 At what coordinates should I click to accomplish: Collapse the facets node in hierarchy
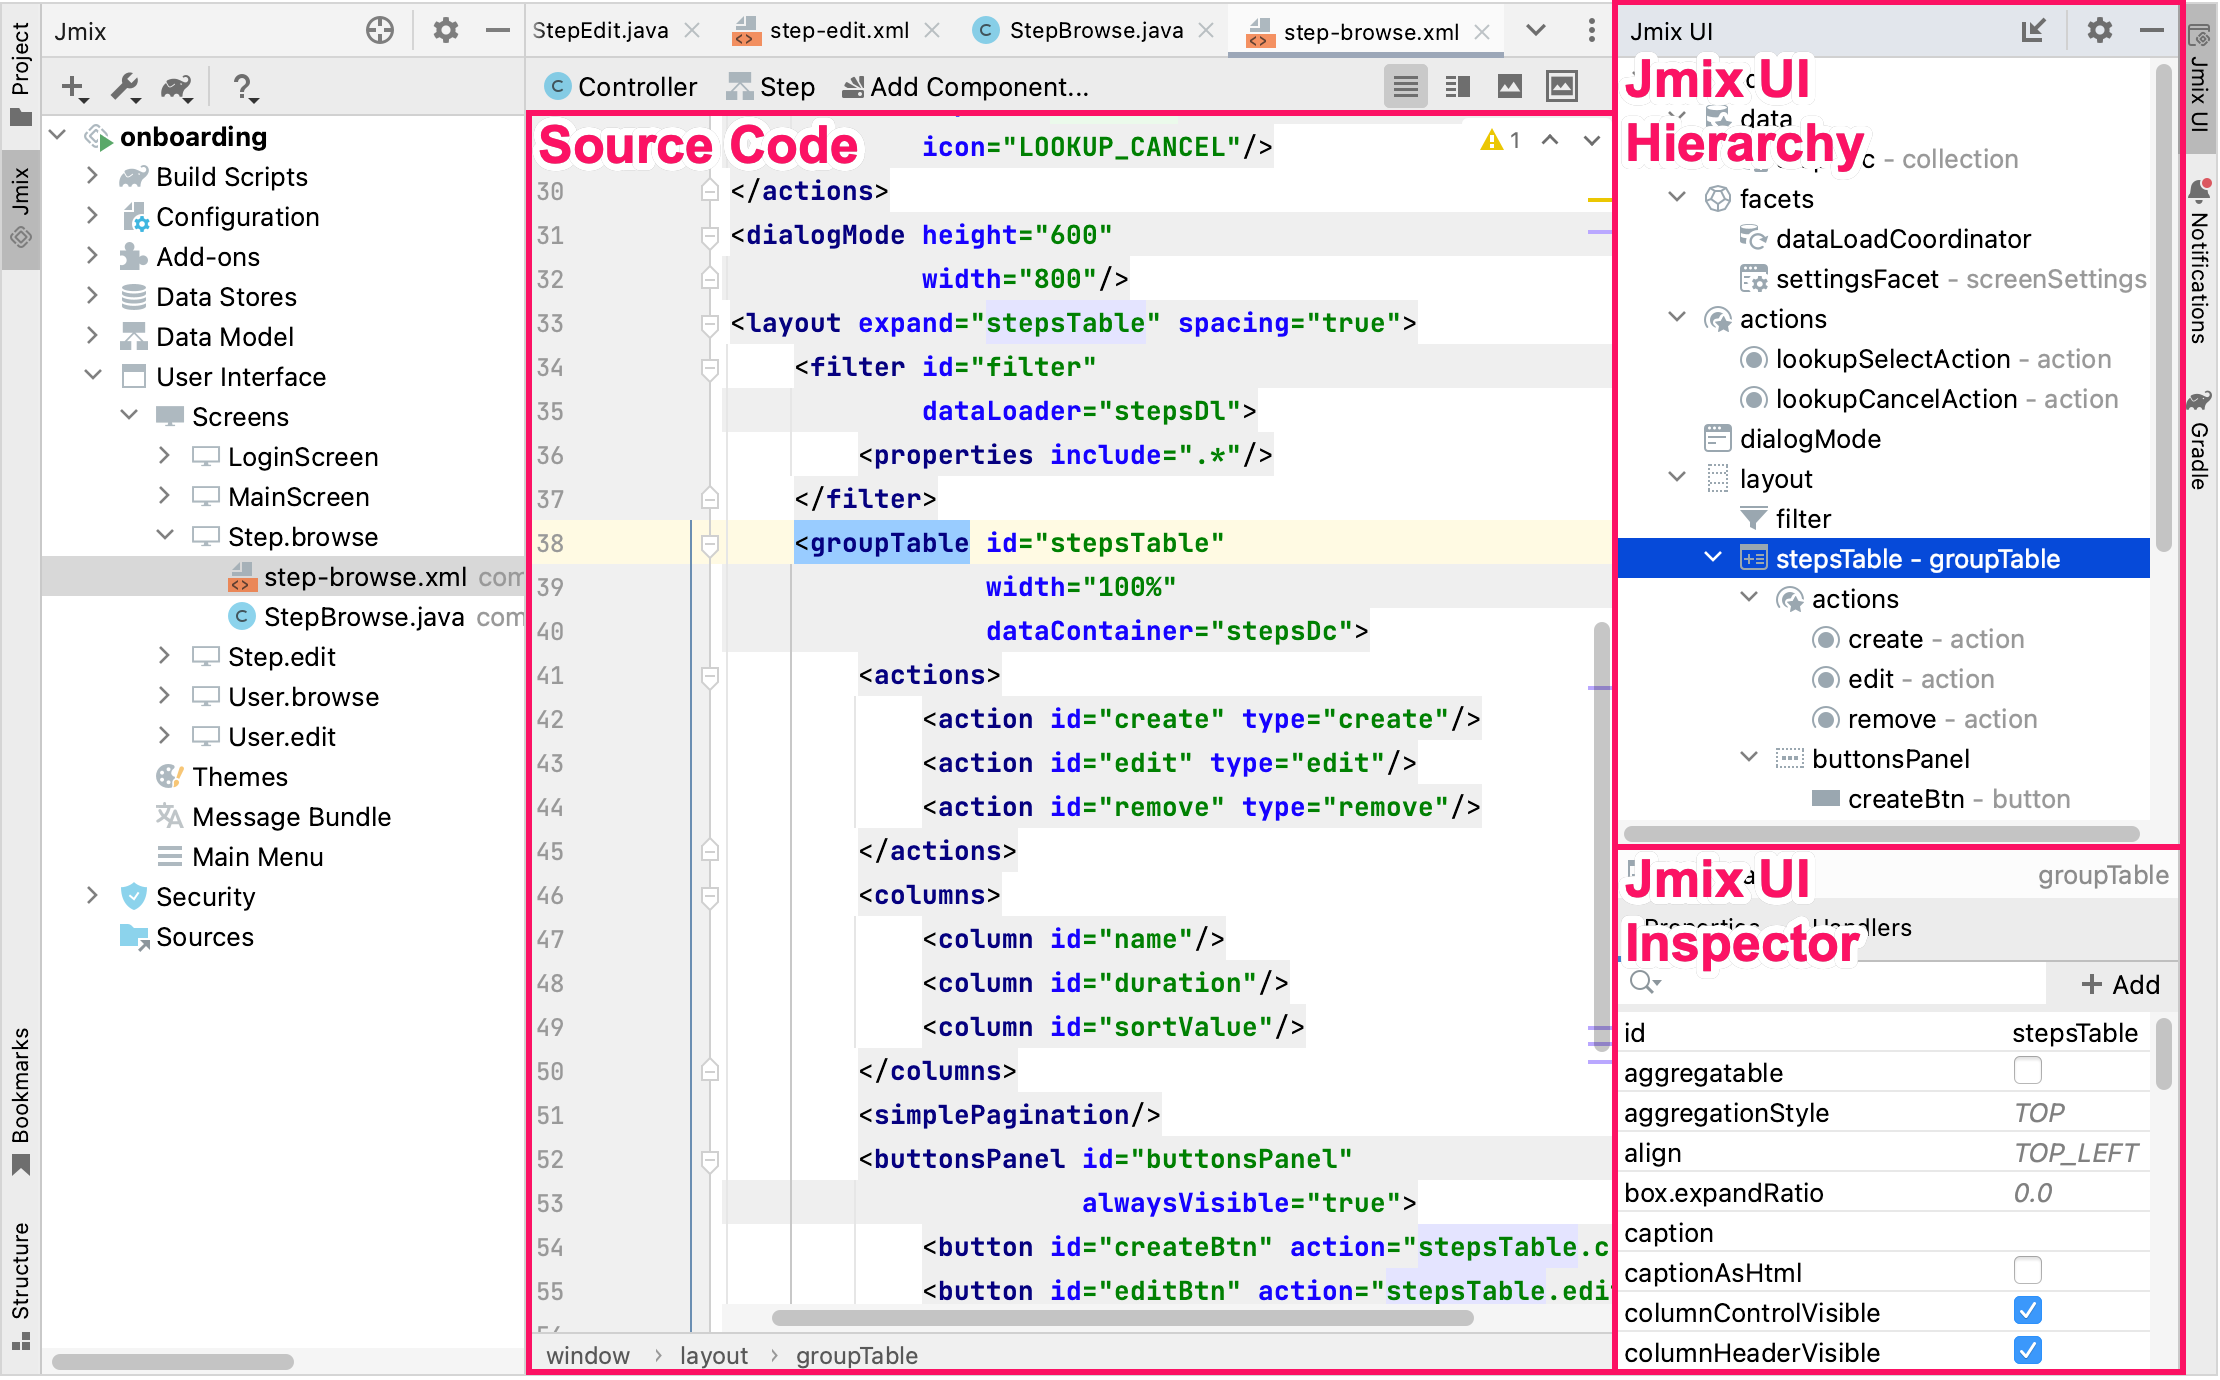click(1677, 197)
